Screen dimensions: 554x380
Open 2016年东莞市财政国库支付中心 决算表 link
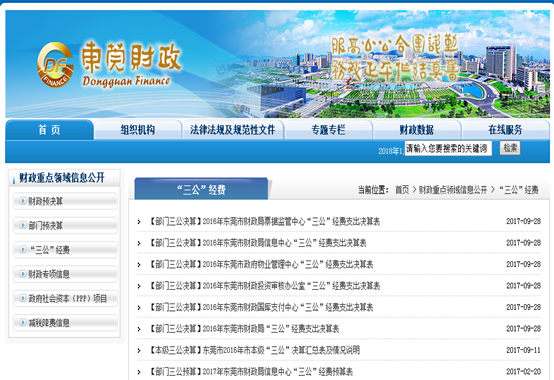point(260,308)
